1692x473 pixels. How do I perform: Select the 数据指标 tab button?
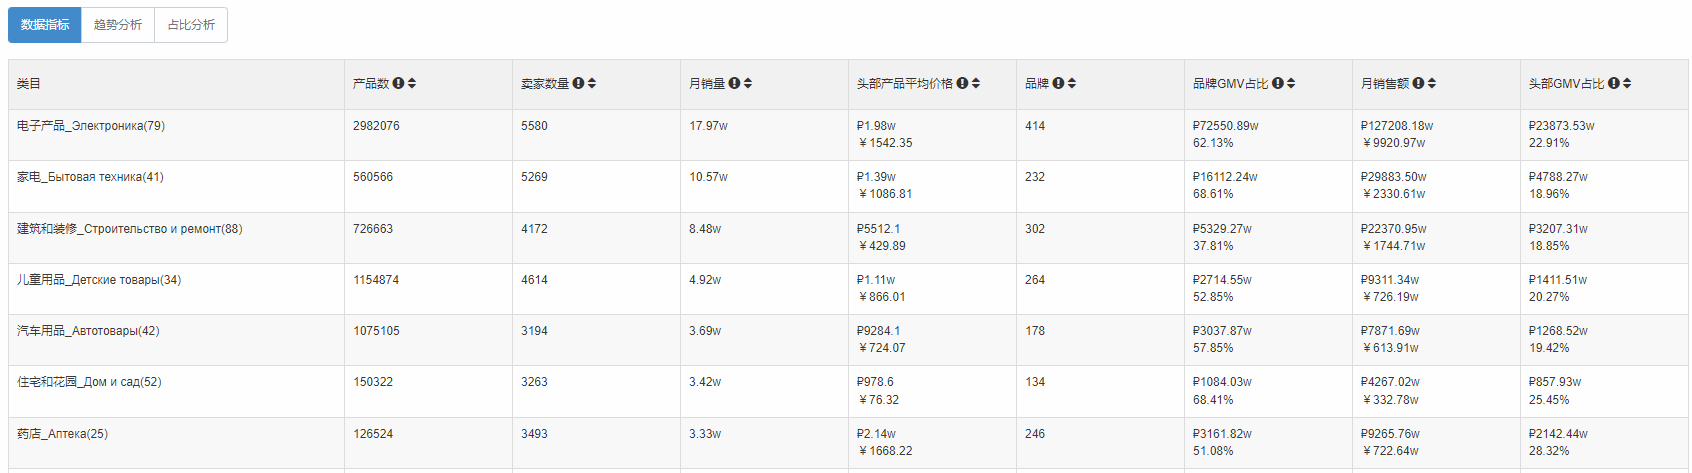45,25
